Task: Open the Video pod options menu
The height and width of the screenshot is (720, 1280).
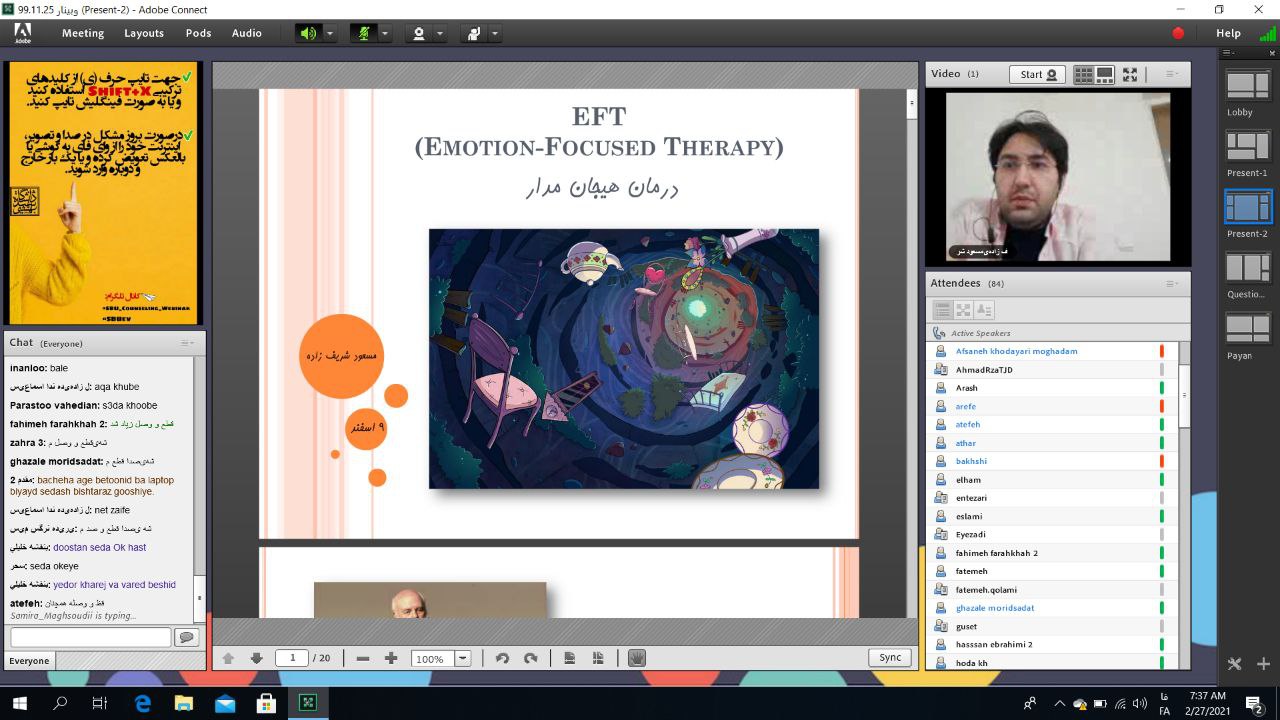Action: 1171,74
